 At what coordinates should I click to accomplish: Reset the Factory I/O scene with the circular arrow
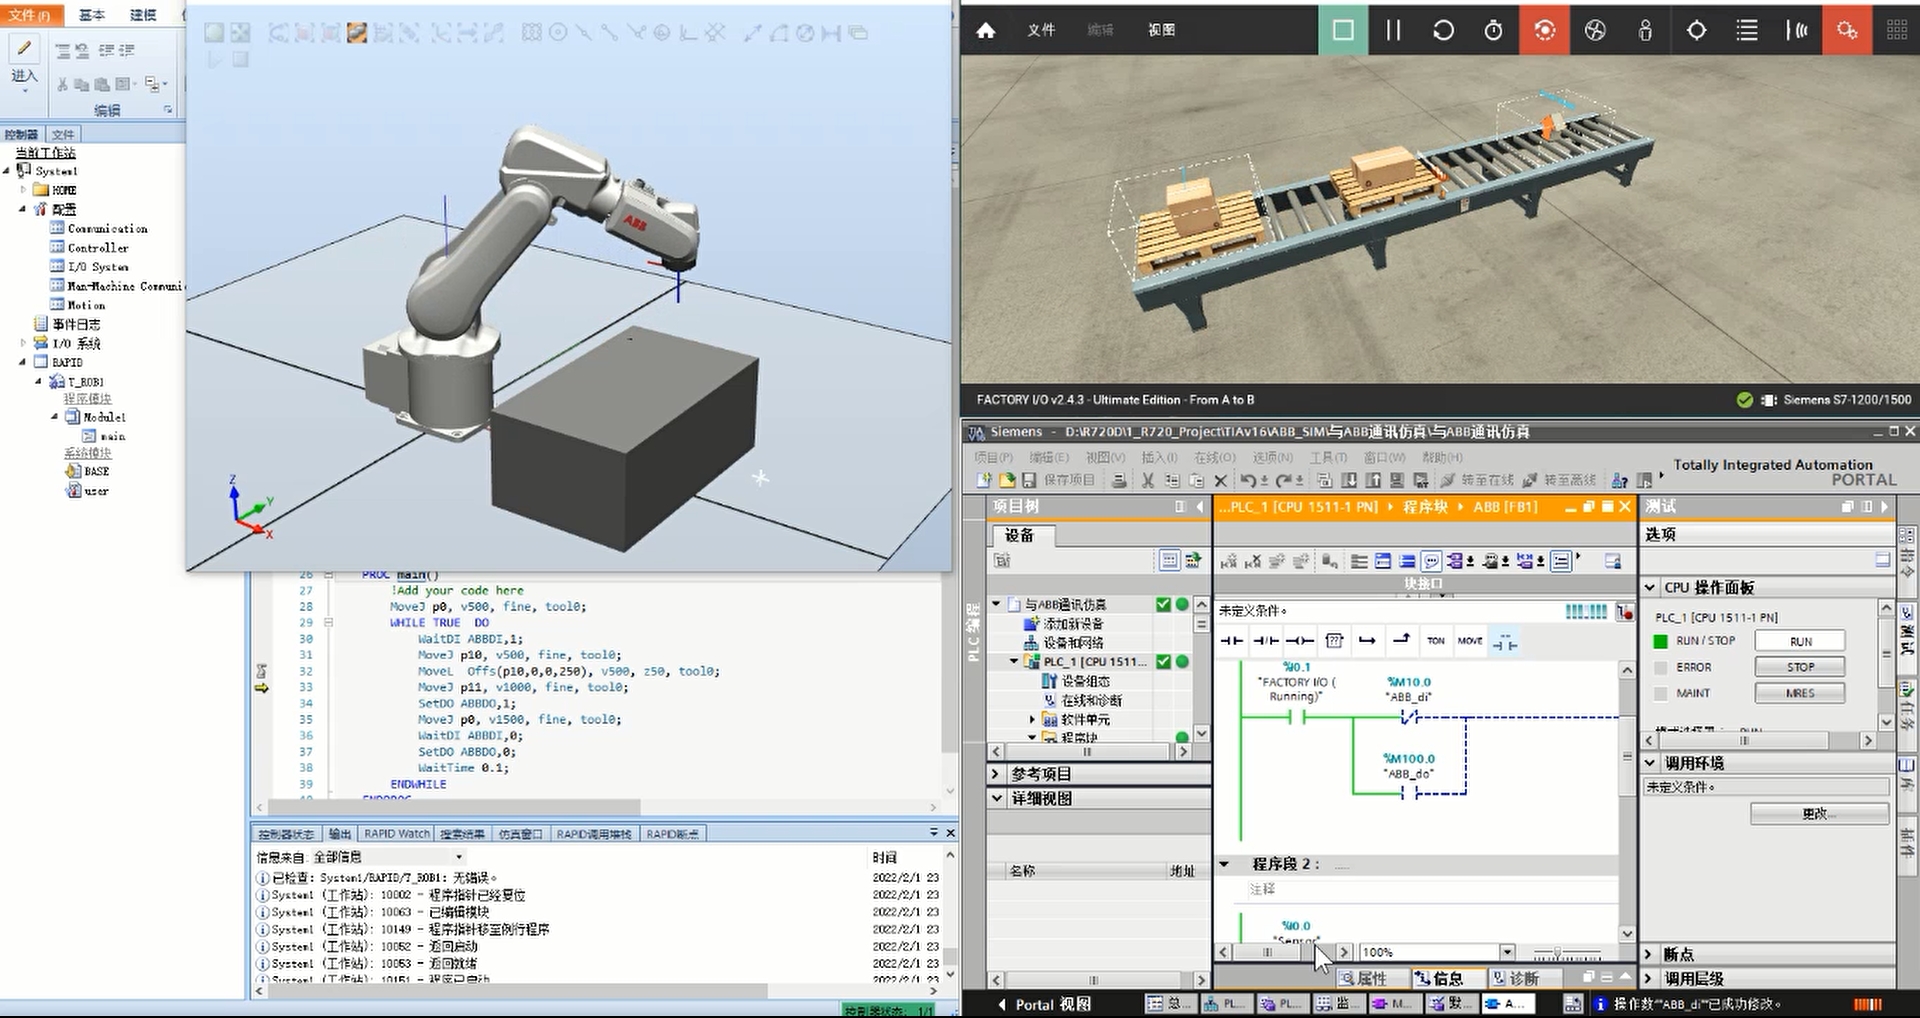(1443, 30)
